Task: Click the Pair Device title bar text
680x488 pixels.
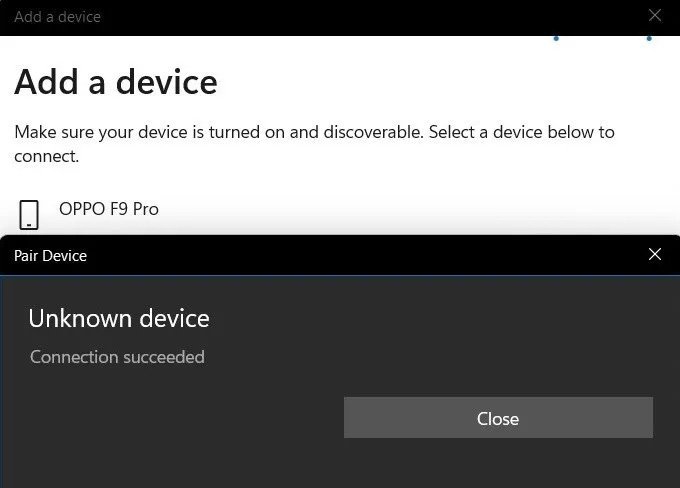Action: [x=50, y=255]
